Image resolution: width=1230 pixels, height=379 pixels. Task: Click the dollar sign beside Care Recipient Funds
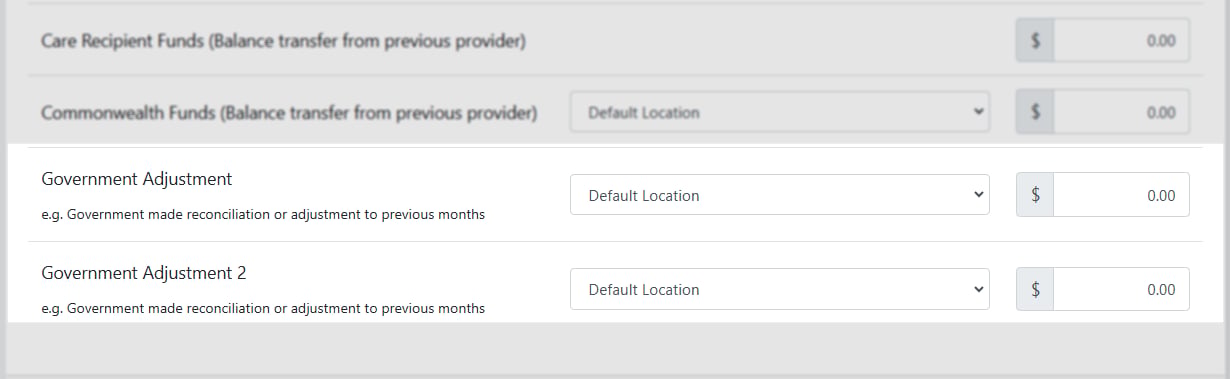[x=1035, y=41]
